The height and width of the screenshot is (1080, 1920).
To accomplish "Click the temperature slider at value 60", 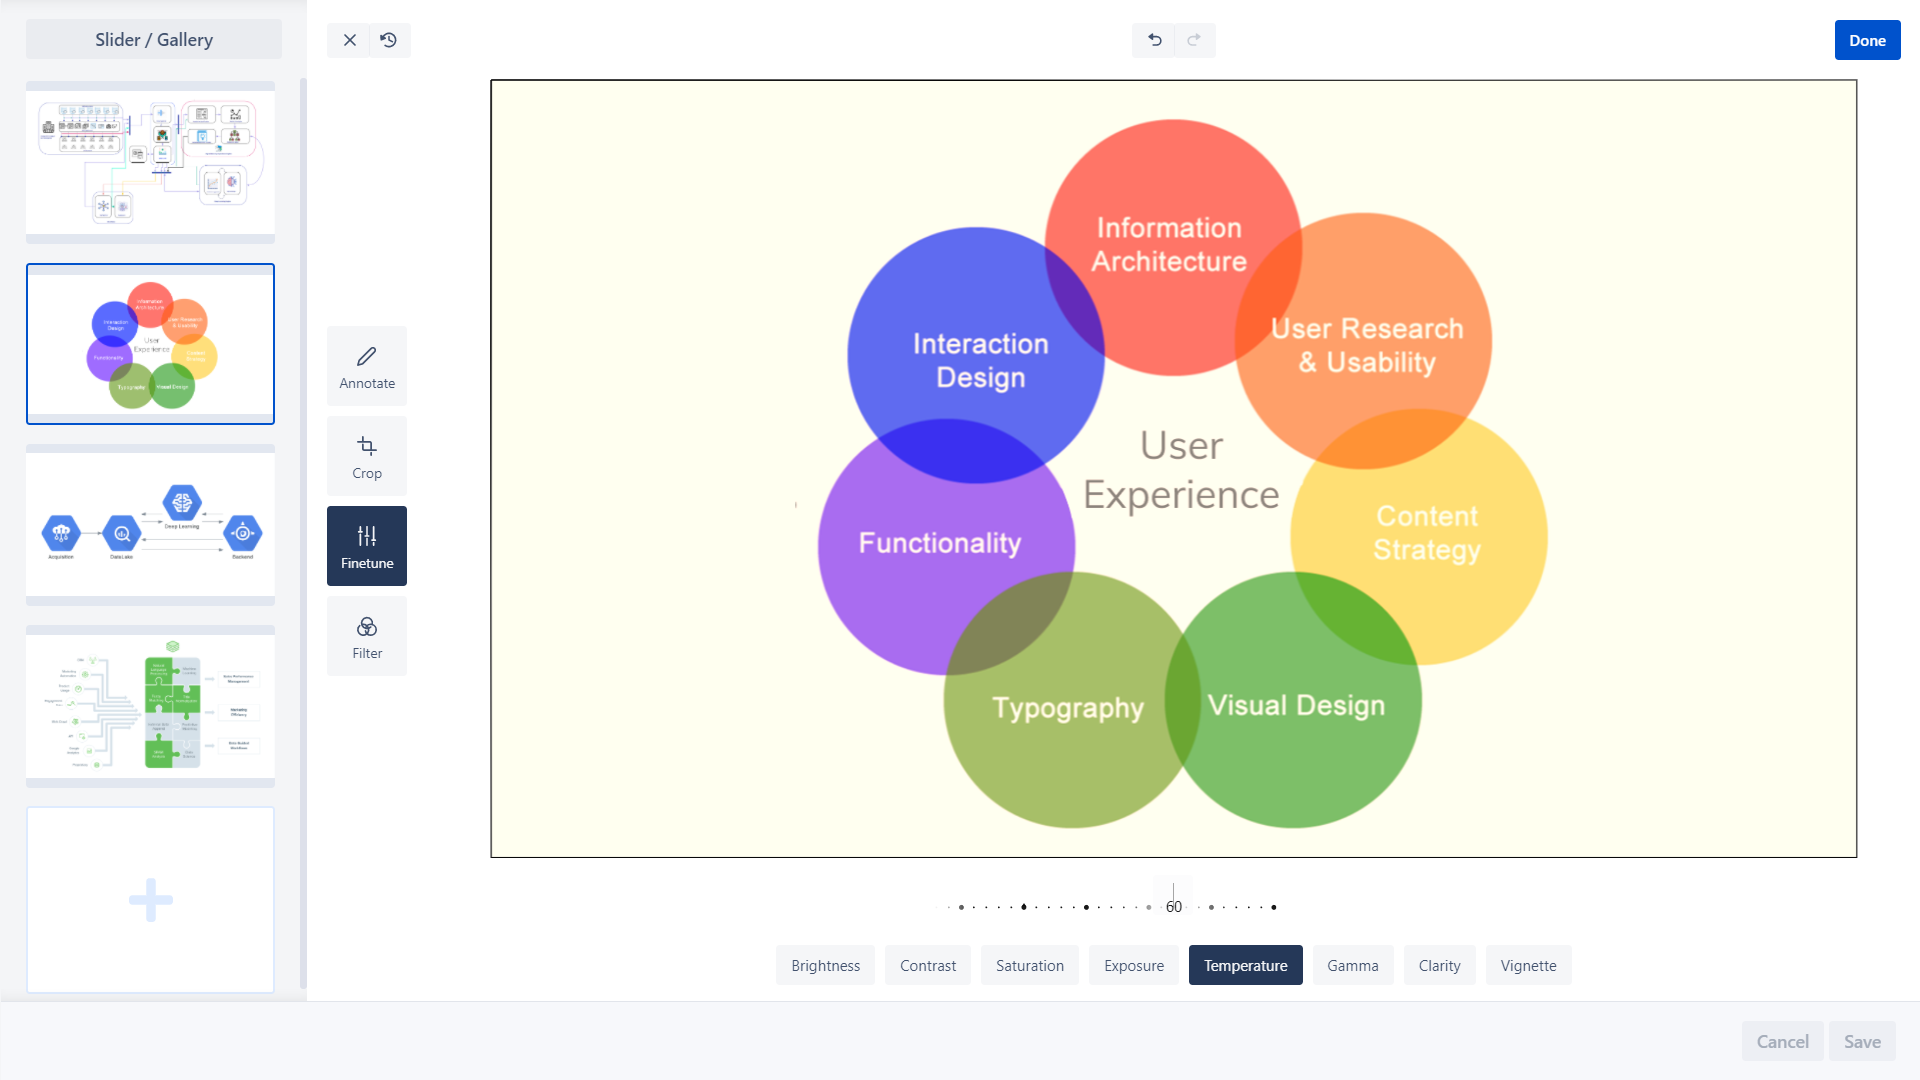I will click(x=1173, y=906).
